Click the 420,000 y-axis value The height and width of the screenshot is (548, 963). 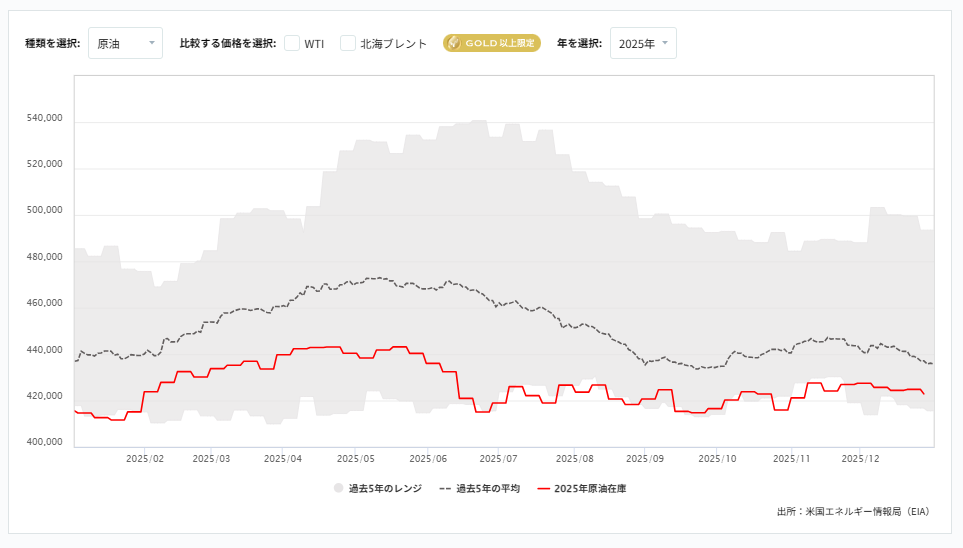(x=44, y=396)
